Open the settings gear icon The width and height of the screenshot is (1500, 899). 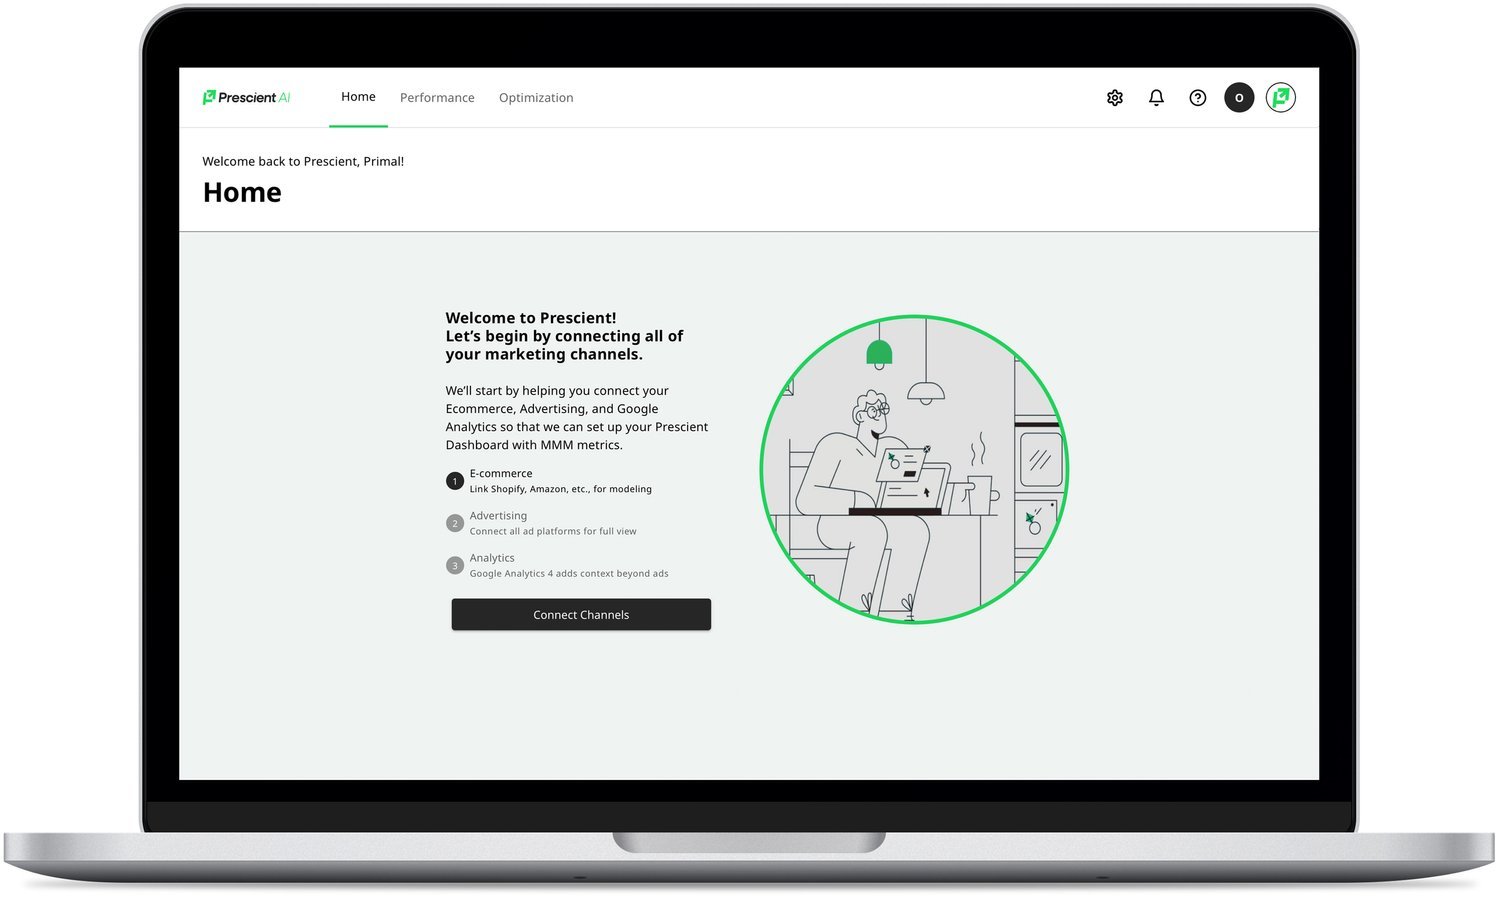[x=1114, y=97]
